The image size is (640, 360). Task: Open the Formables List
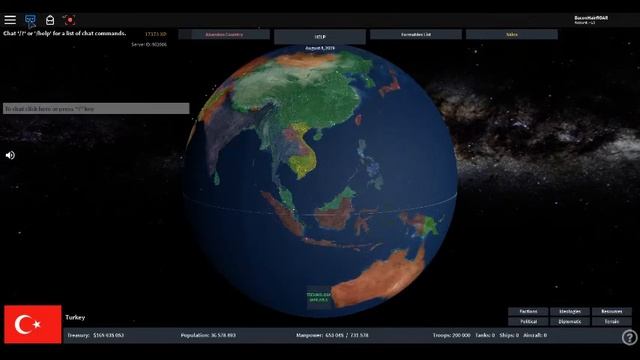coord(416,35)
